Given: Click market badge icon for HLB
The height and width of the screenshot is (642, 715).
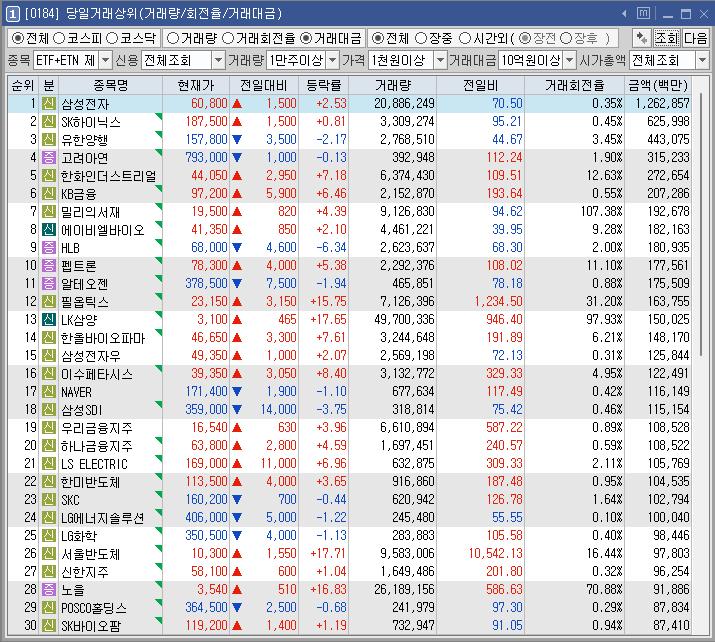Looking at the screenshot, I should (49, 248).
